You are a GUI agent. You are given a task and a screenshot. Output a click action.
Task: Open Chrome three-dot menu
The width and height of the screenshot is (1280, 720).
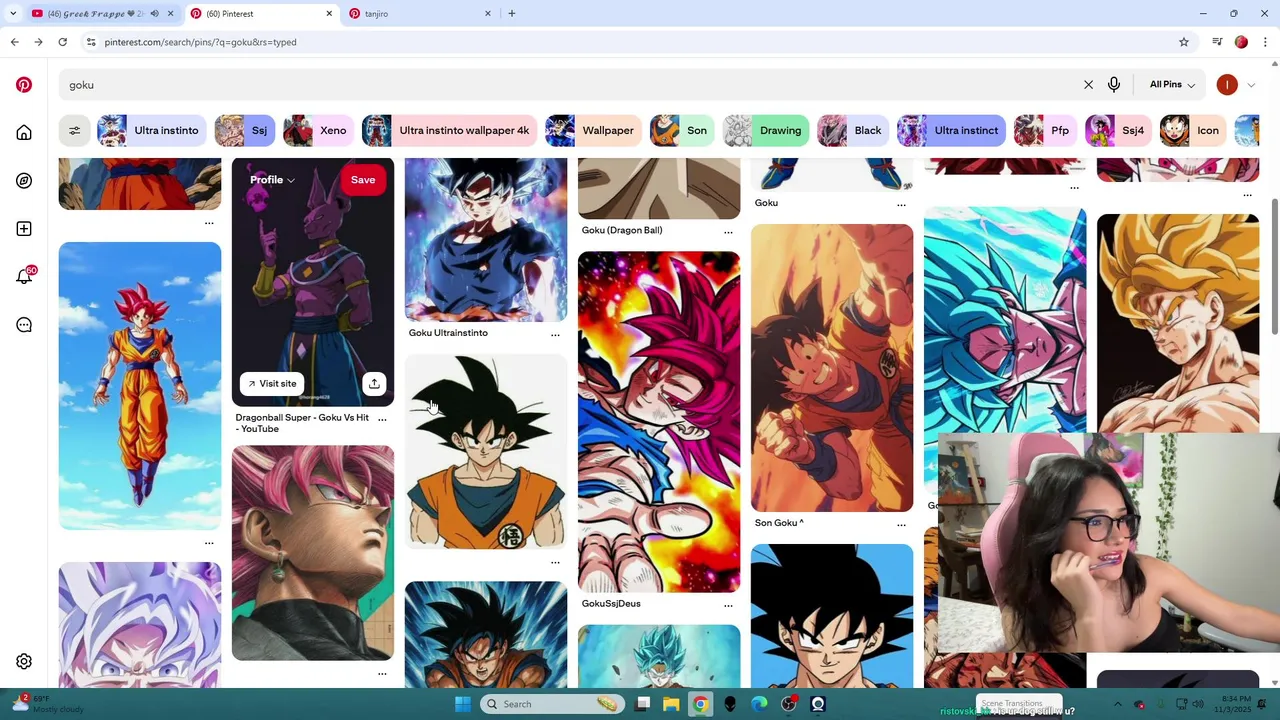pos(1265,42)
